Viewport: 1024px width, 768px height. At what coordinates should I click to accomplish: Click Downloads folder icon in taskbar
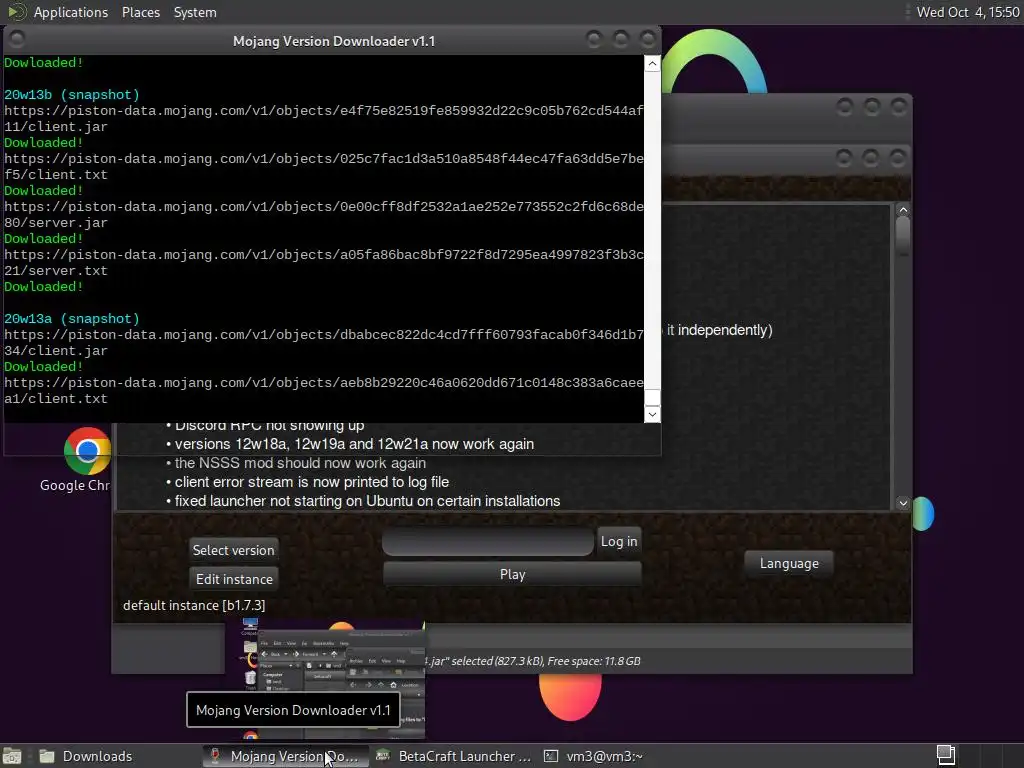[46, 756]
